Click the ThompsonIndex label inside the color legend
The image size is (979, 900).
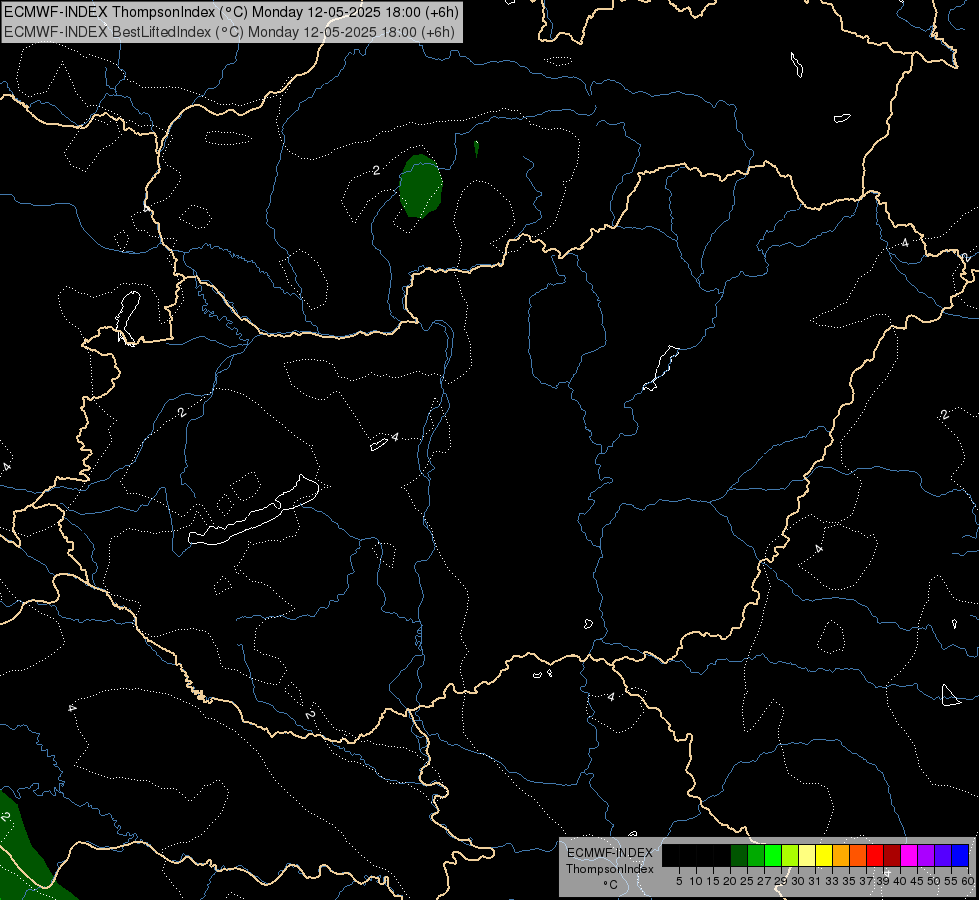610,869
